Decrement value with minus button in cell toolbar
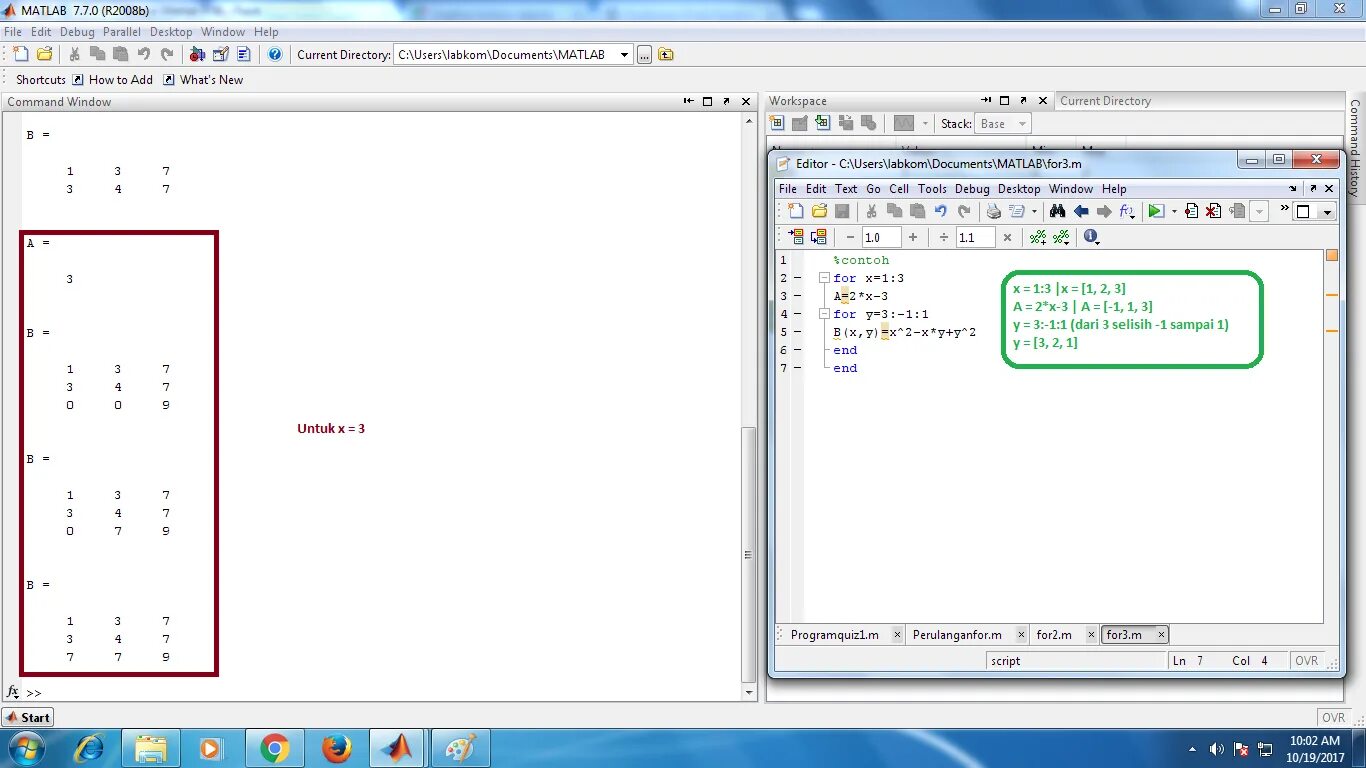Viewport: 1366px width, 768px height. [x=850, y=237]
